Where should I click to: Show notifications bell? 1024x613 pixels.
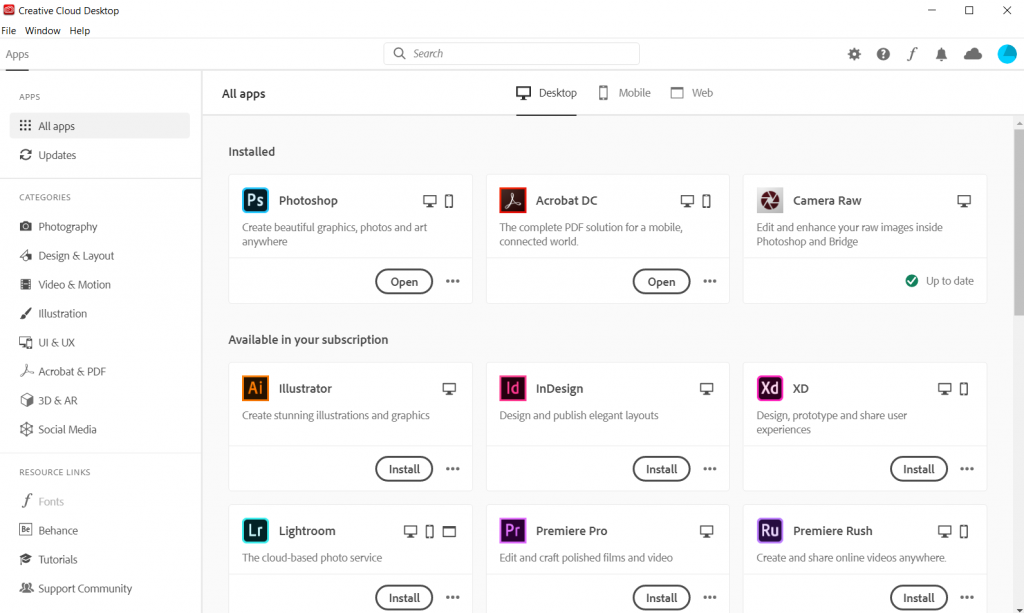tap(941, 54)
